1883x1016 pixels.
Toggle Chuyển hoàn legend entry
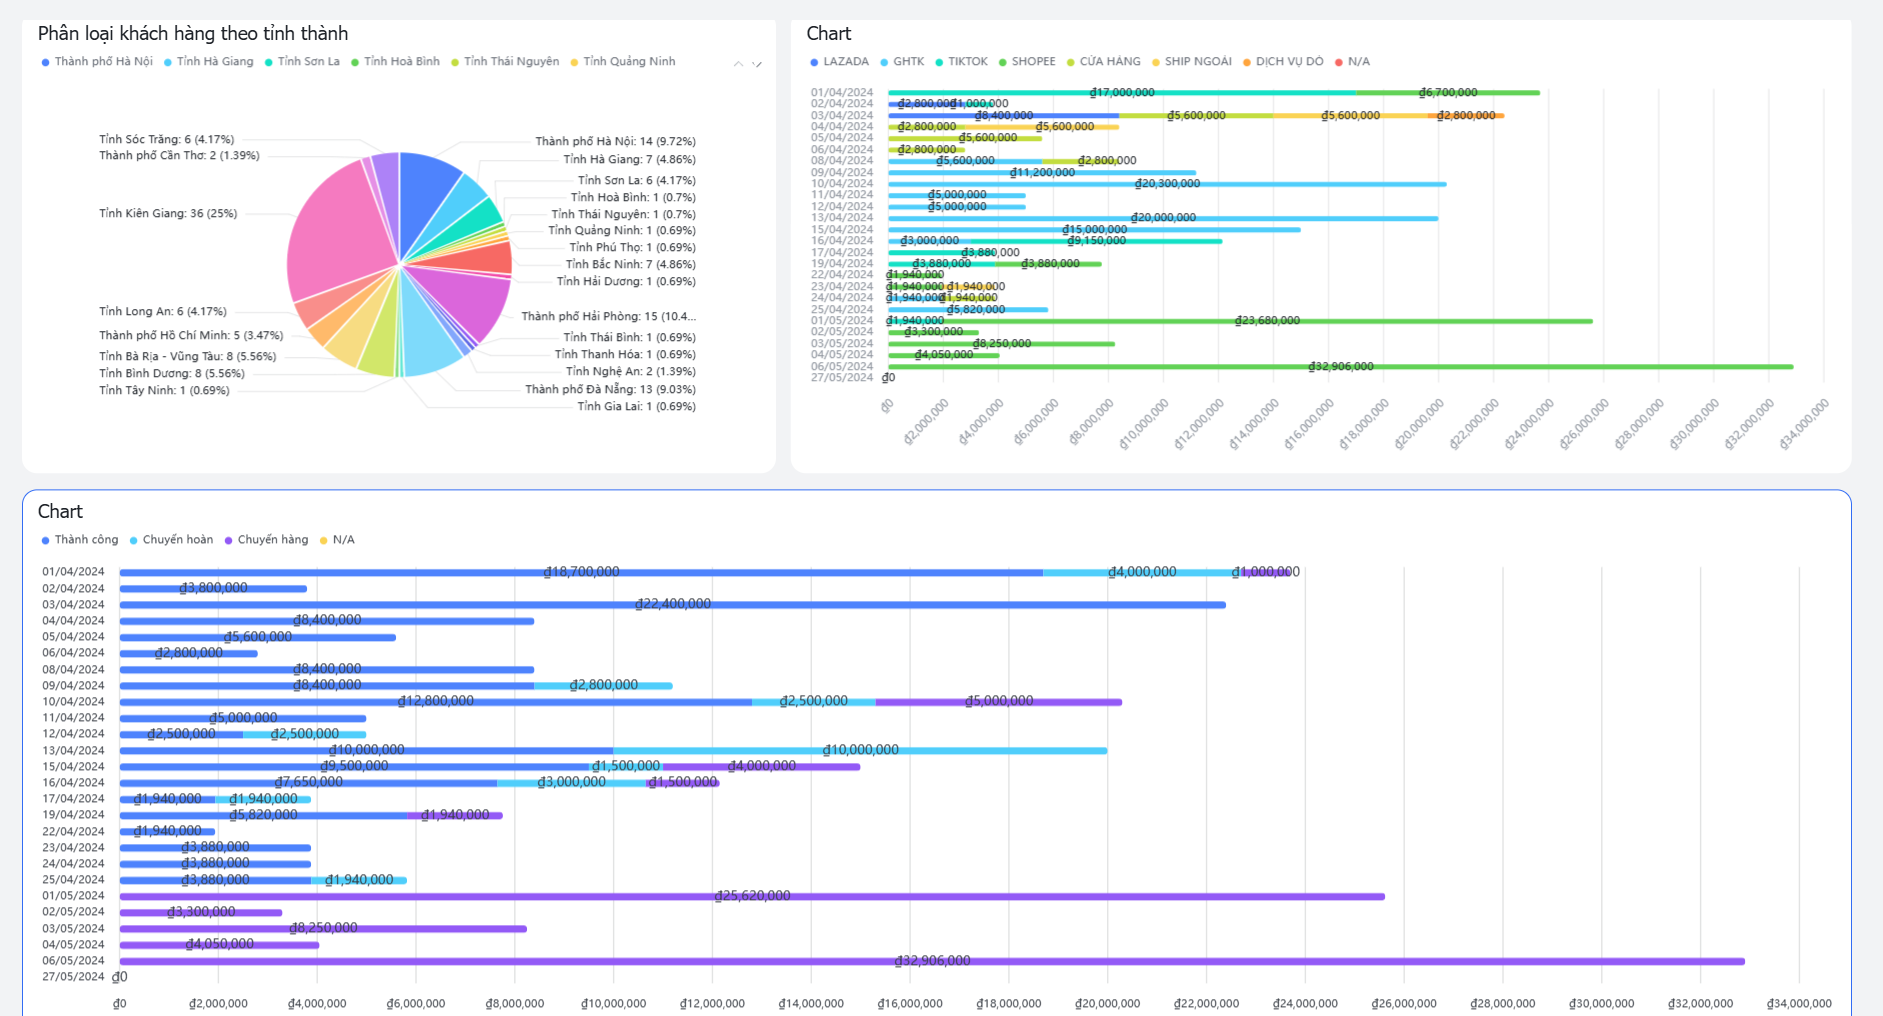click(171, 540)
